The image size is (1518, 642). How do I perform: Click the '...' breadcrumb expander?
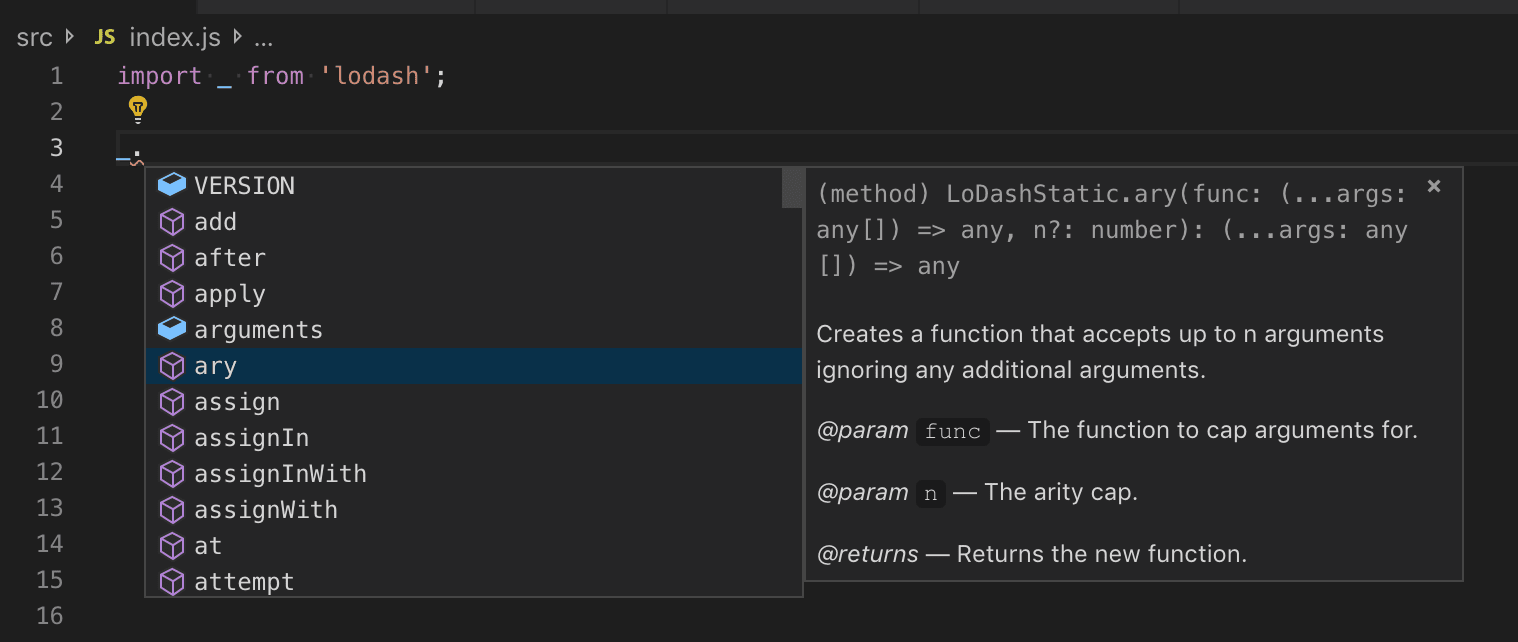(x=261, y=40)
